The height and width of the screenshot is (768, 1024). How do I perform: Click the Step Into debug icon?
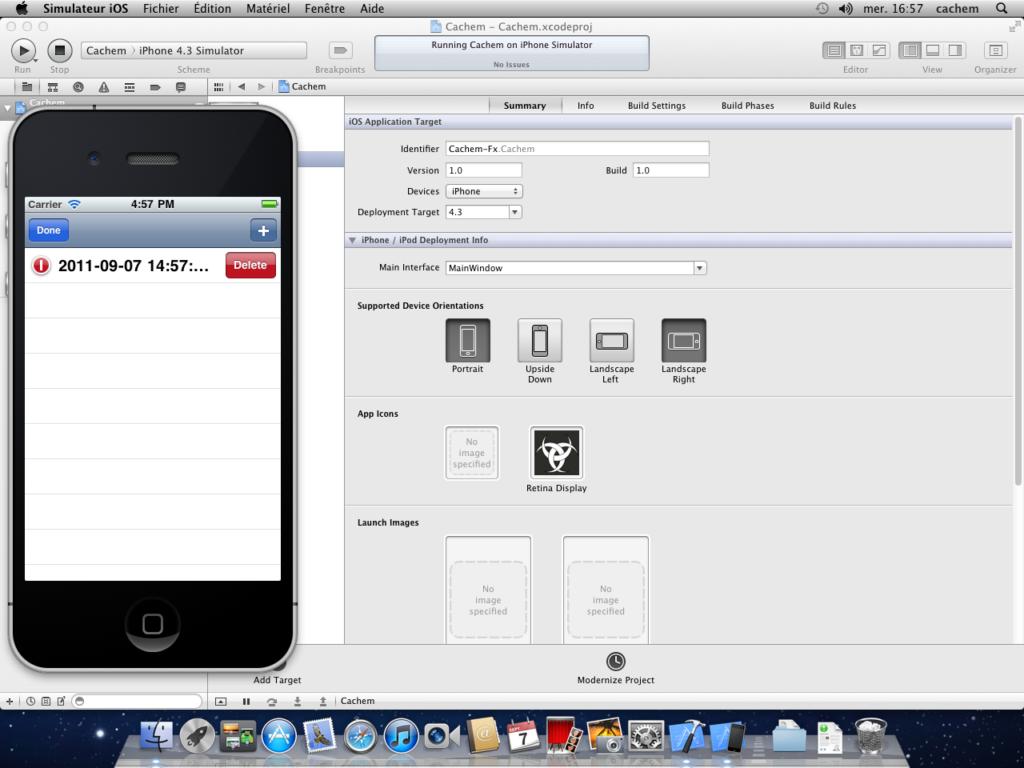tap(297, 701)
